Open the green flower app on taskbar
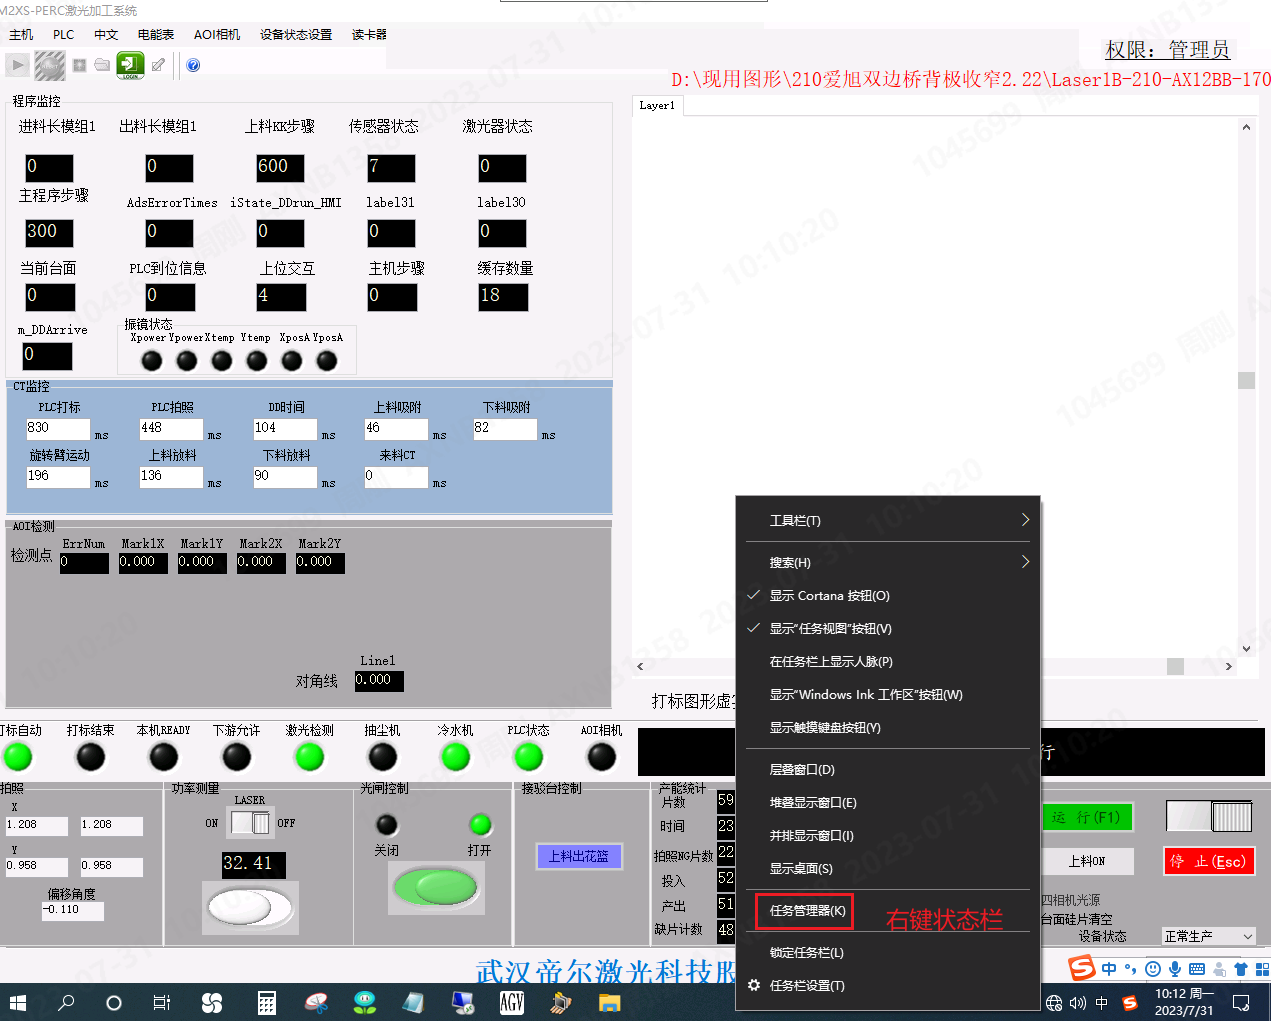 pyautogui.click(x=365, y=1002)
